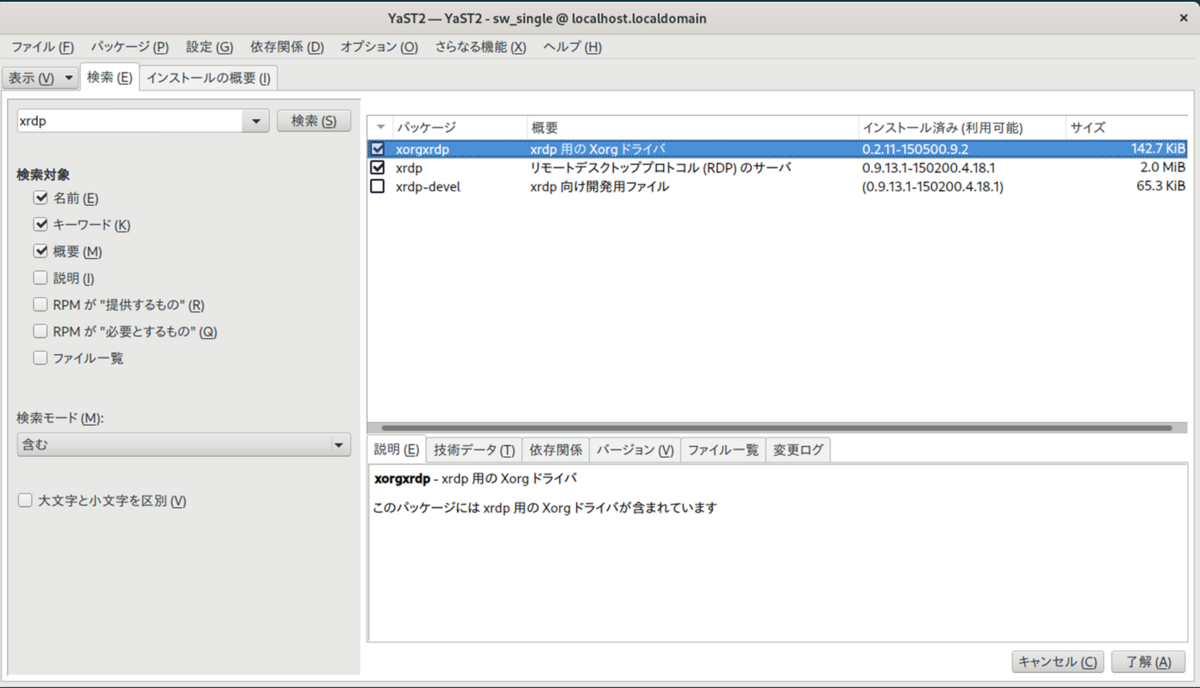The width and height of the screenshot is (1200, 688).
Task: Open the さらなる機能 (X) menu
Action: coord(480,47)
